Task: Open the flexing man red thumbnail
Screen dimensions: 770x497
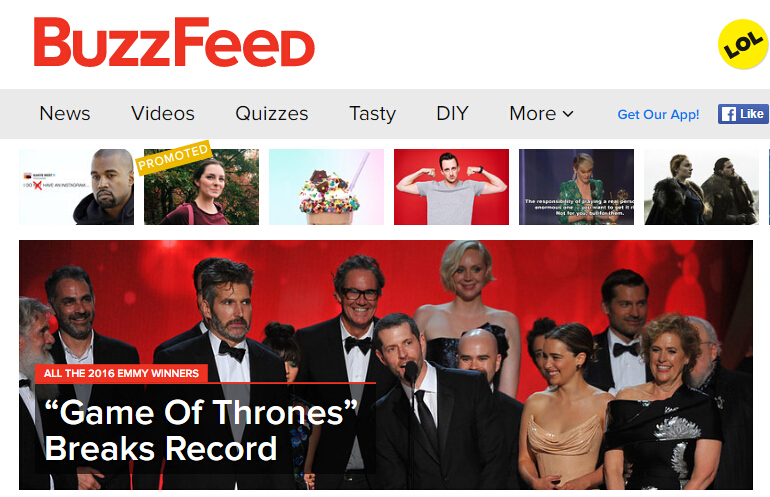Action: point(451,187)
